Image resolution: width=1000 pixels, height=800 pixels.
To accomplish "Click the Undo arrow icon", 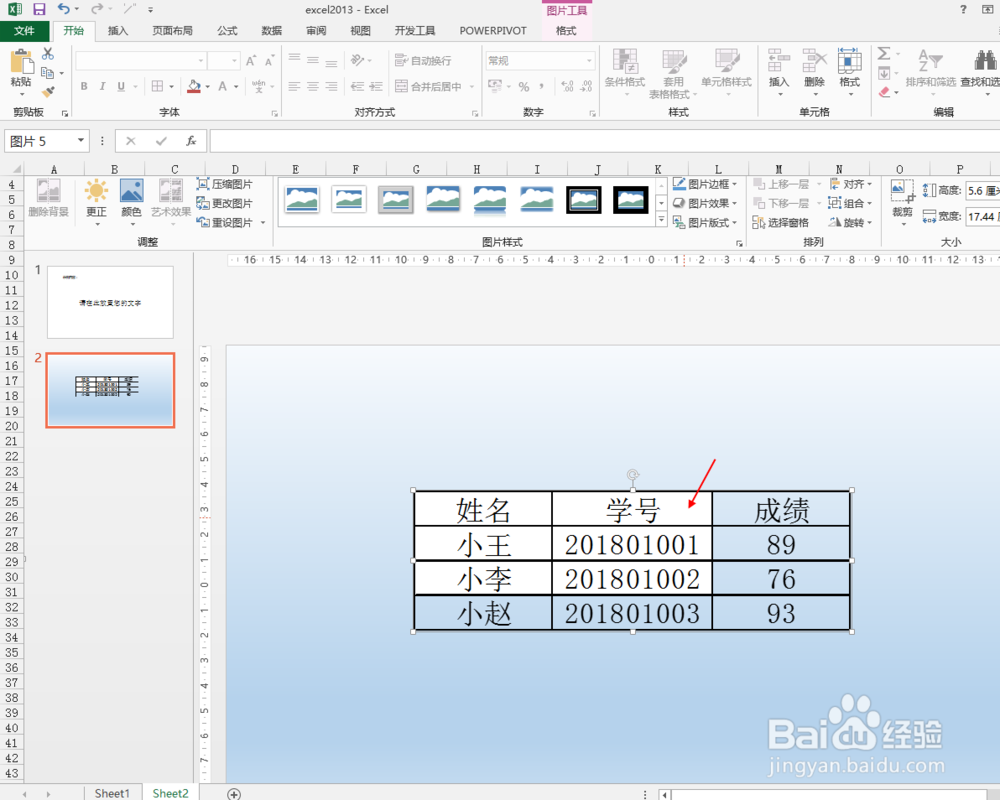I will 63,9.
